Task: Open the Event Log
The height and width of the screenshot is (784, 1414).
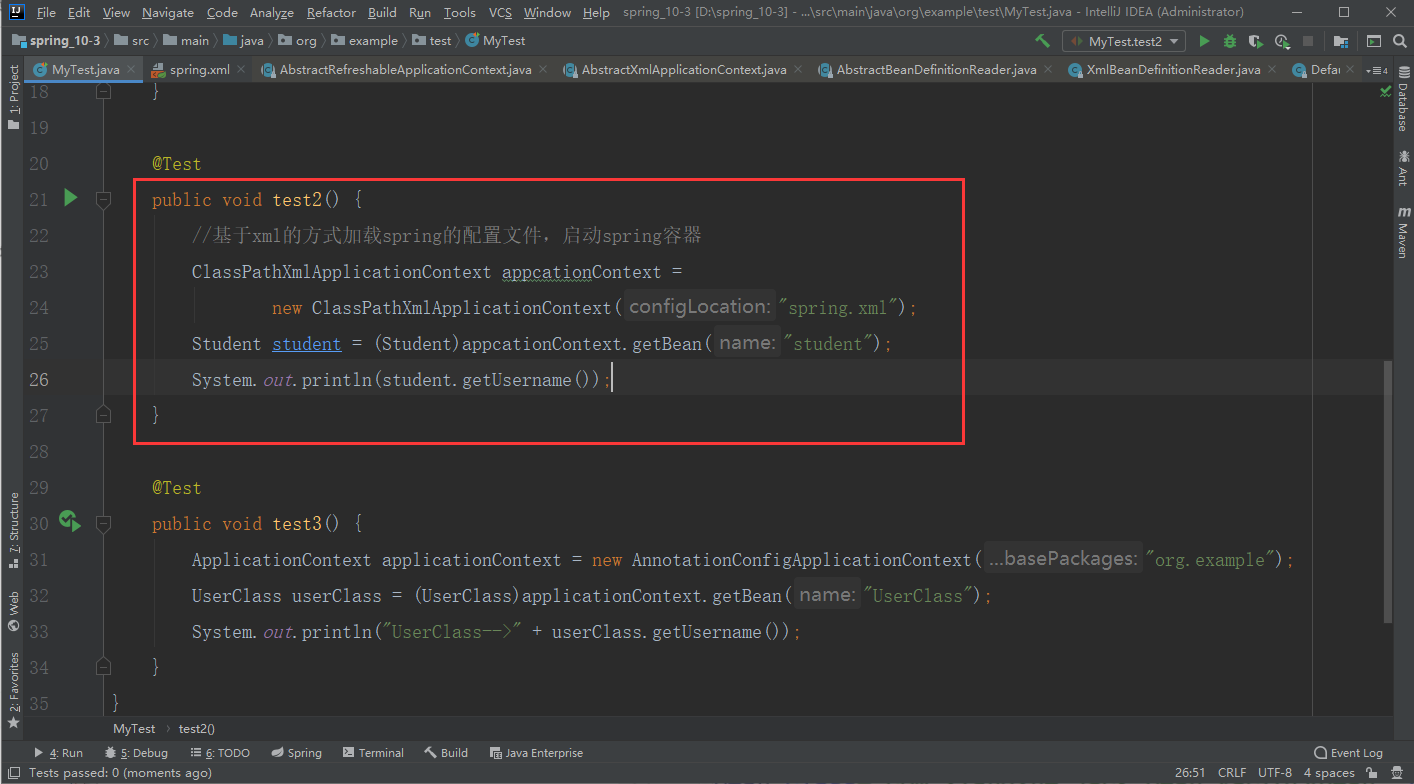Action: point(1348,753)
